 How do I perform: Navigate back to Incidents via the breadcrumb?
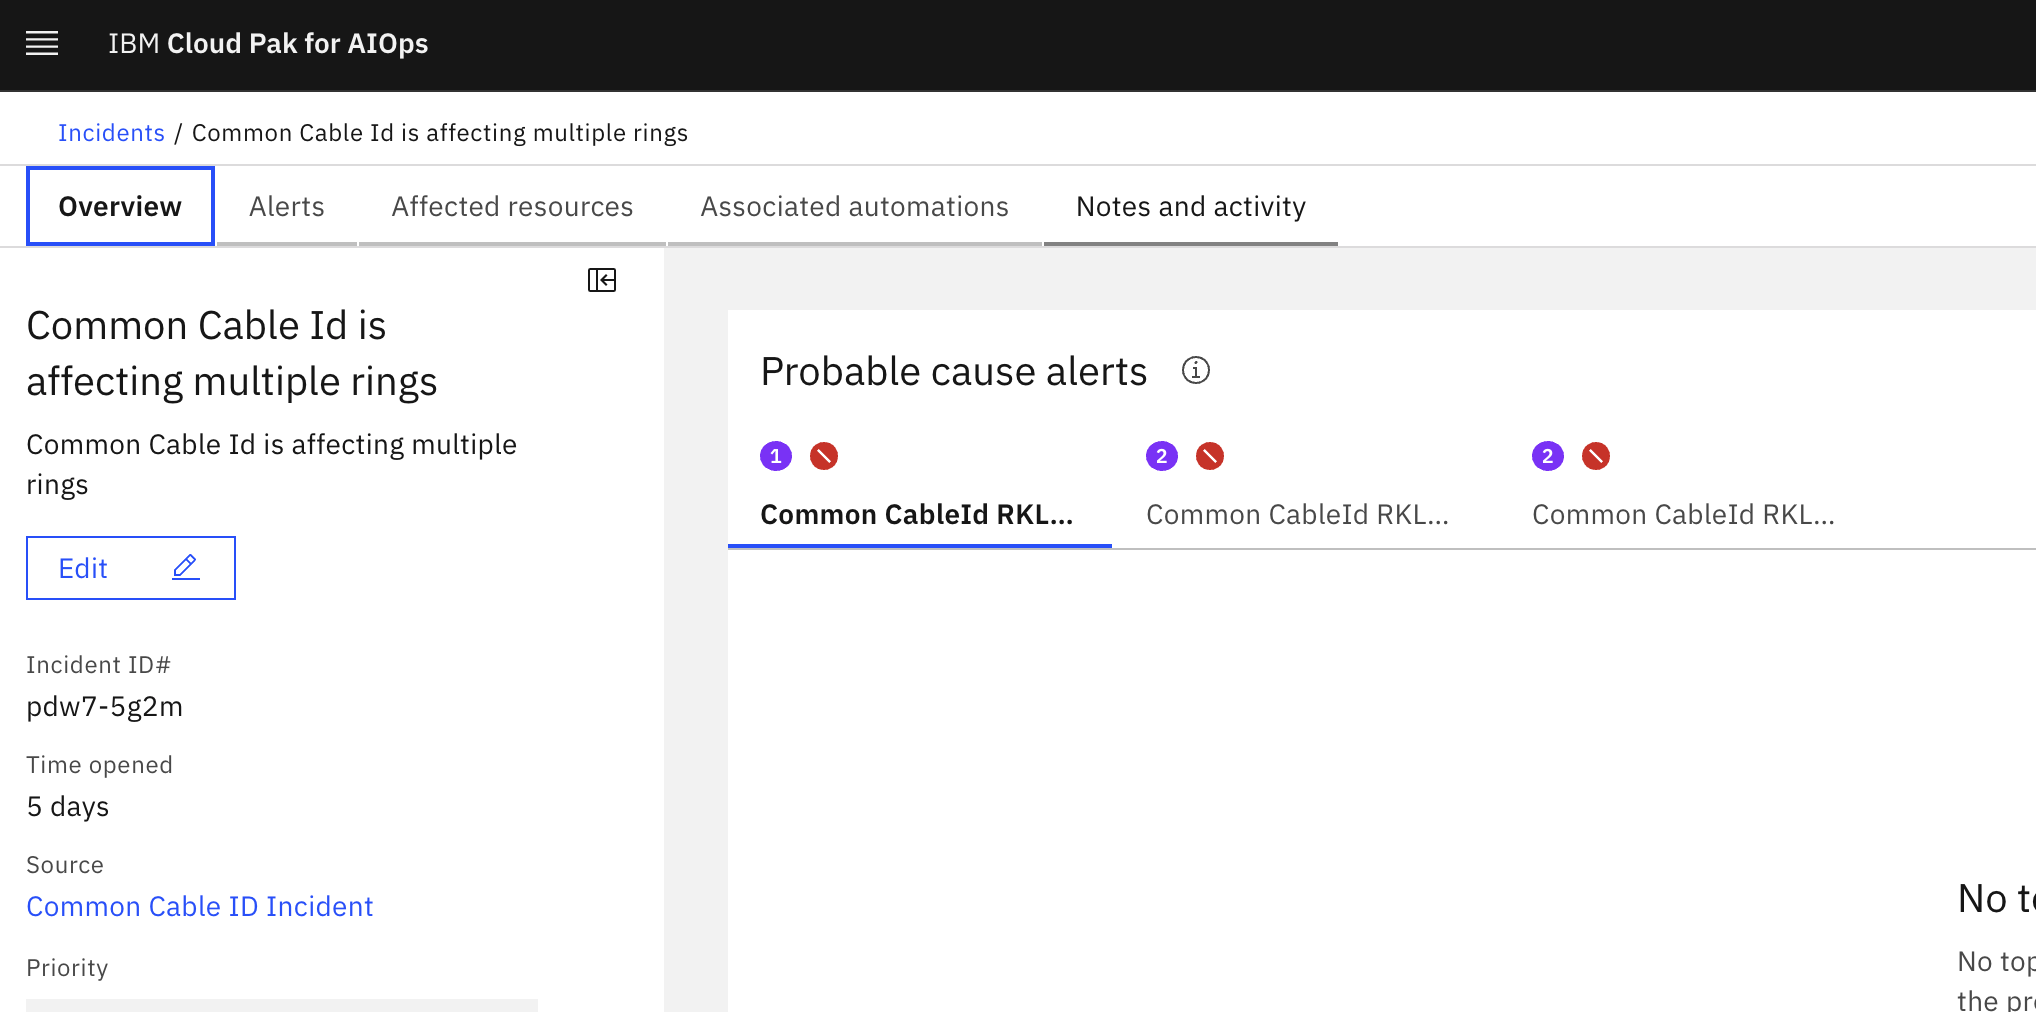click(111, 133)
